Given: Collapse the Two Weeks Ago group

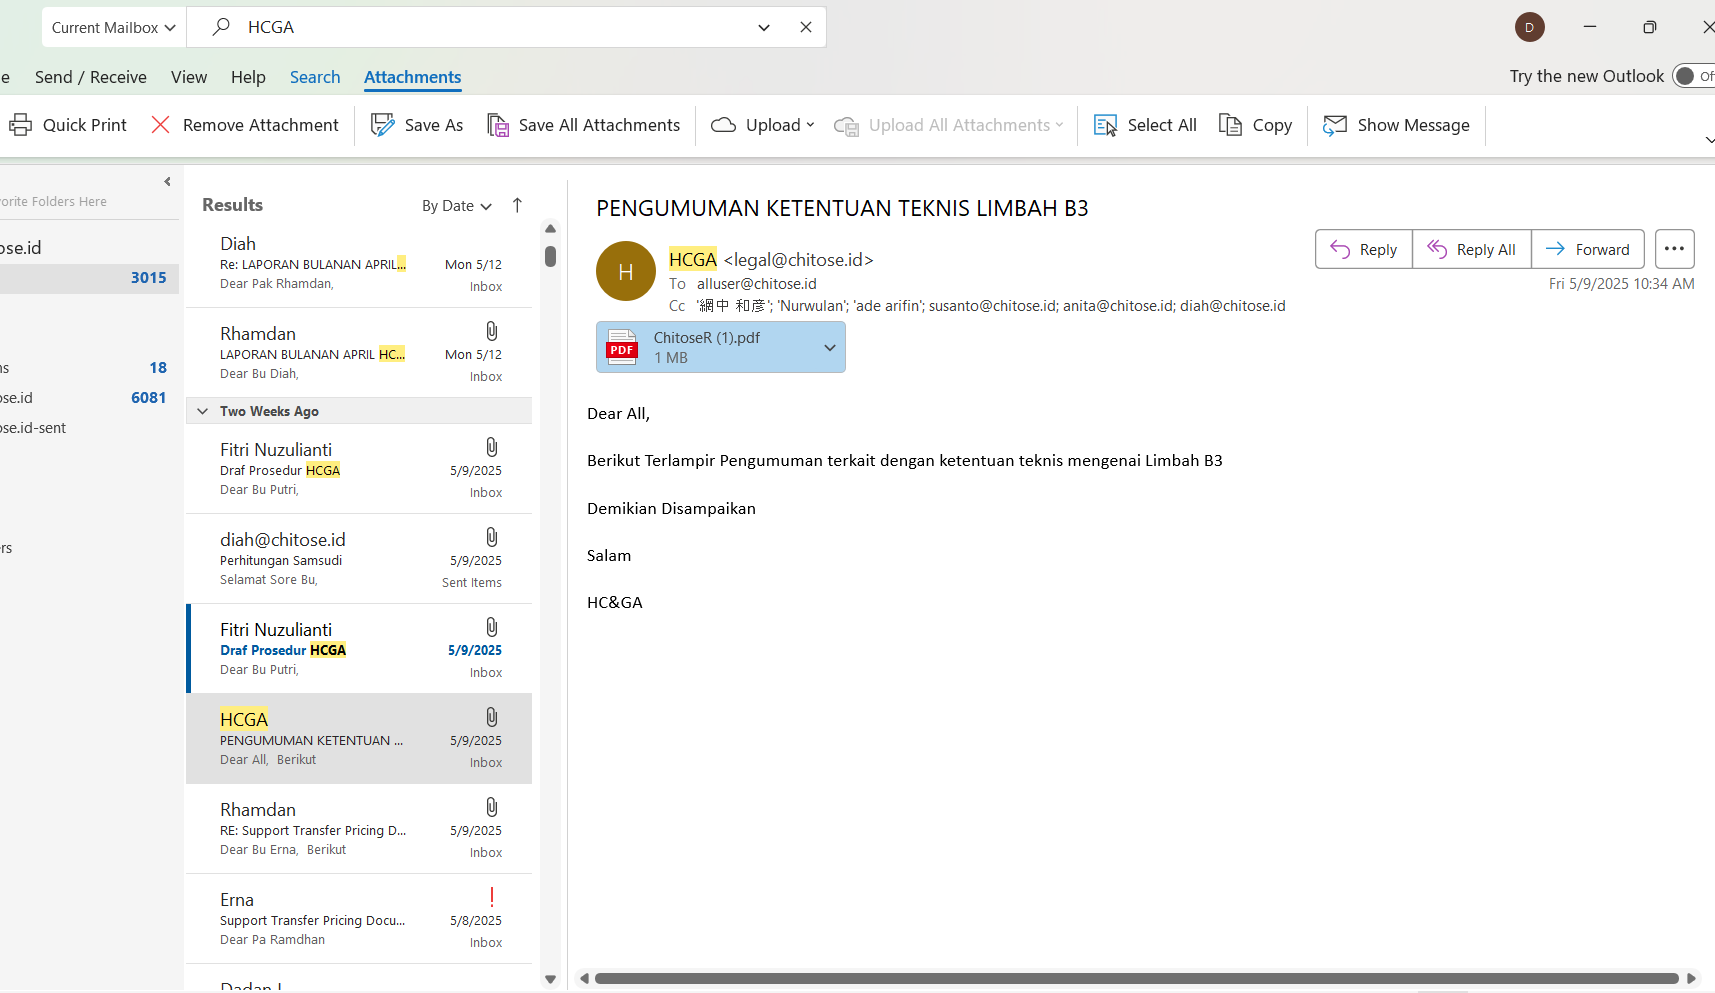Looking at the screenshot, I should (203, 411).
